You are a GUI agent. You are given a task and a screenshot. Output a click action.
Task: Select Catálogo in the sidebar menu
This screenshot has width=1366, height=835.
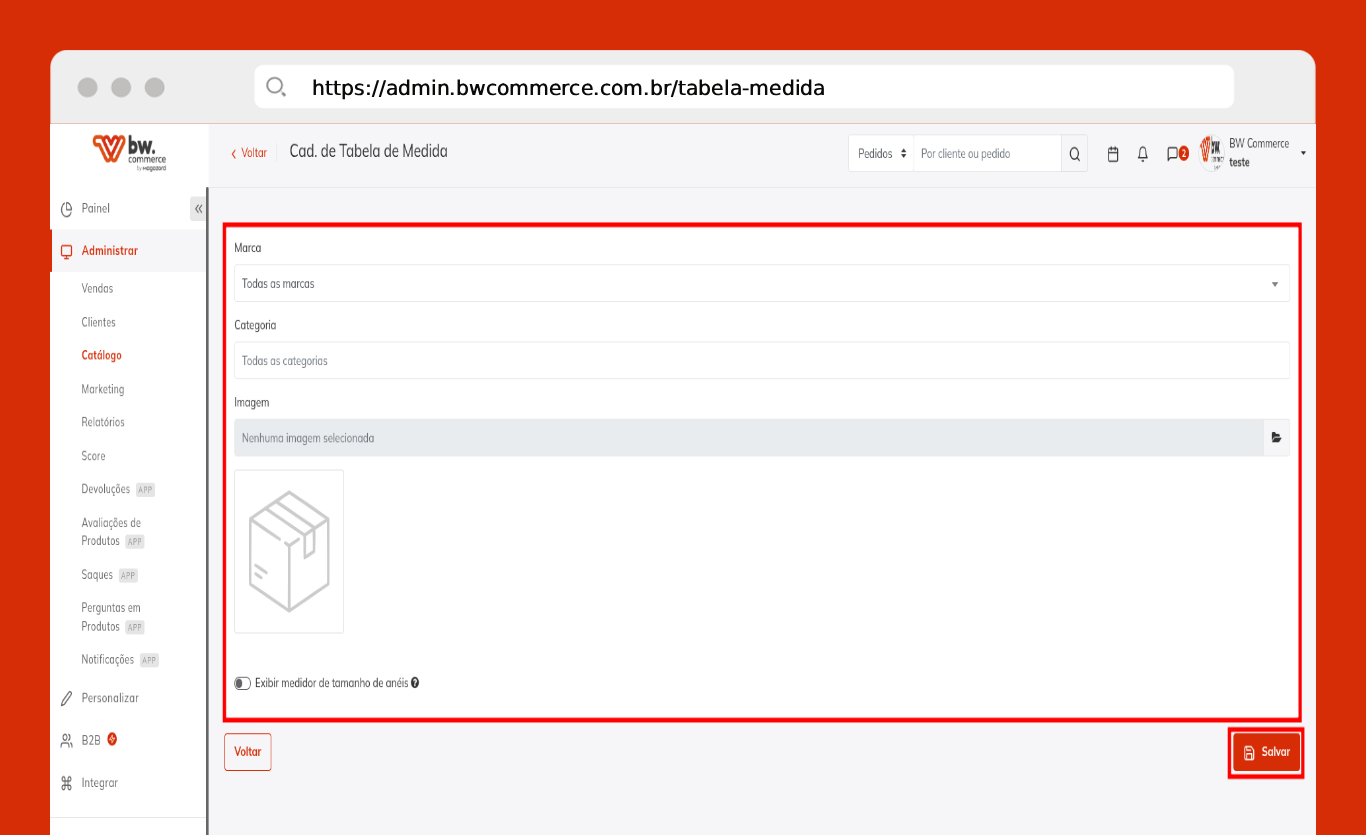tap(101, 355)
